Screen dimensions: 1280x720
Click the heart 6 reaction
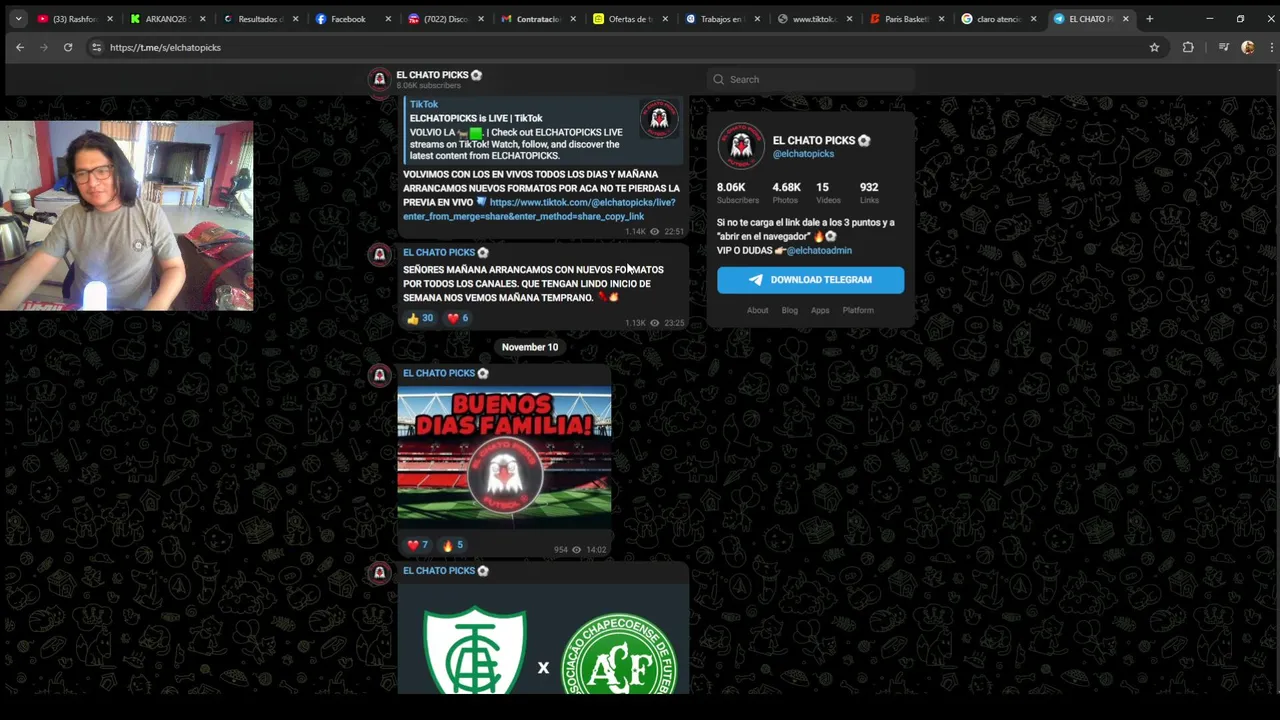click(457, 318)
